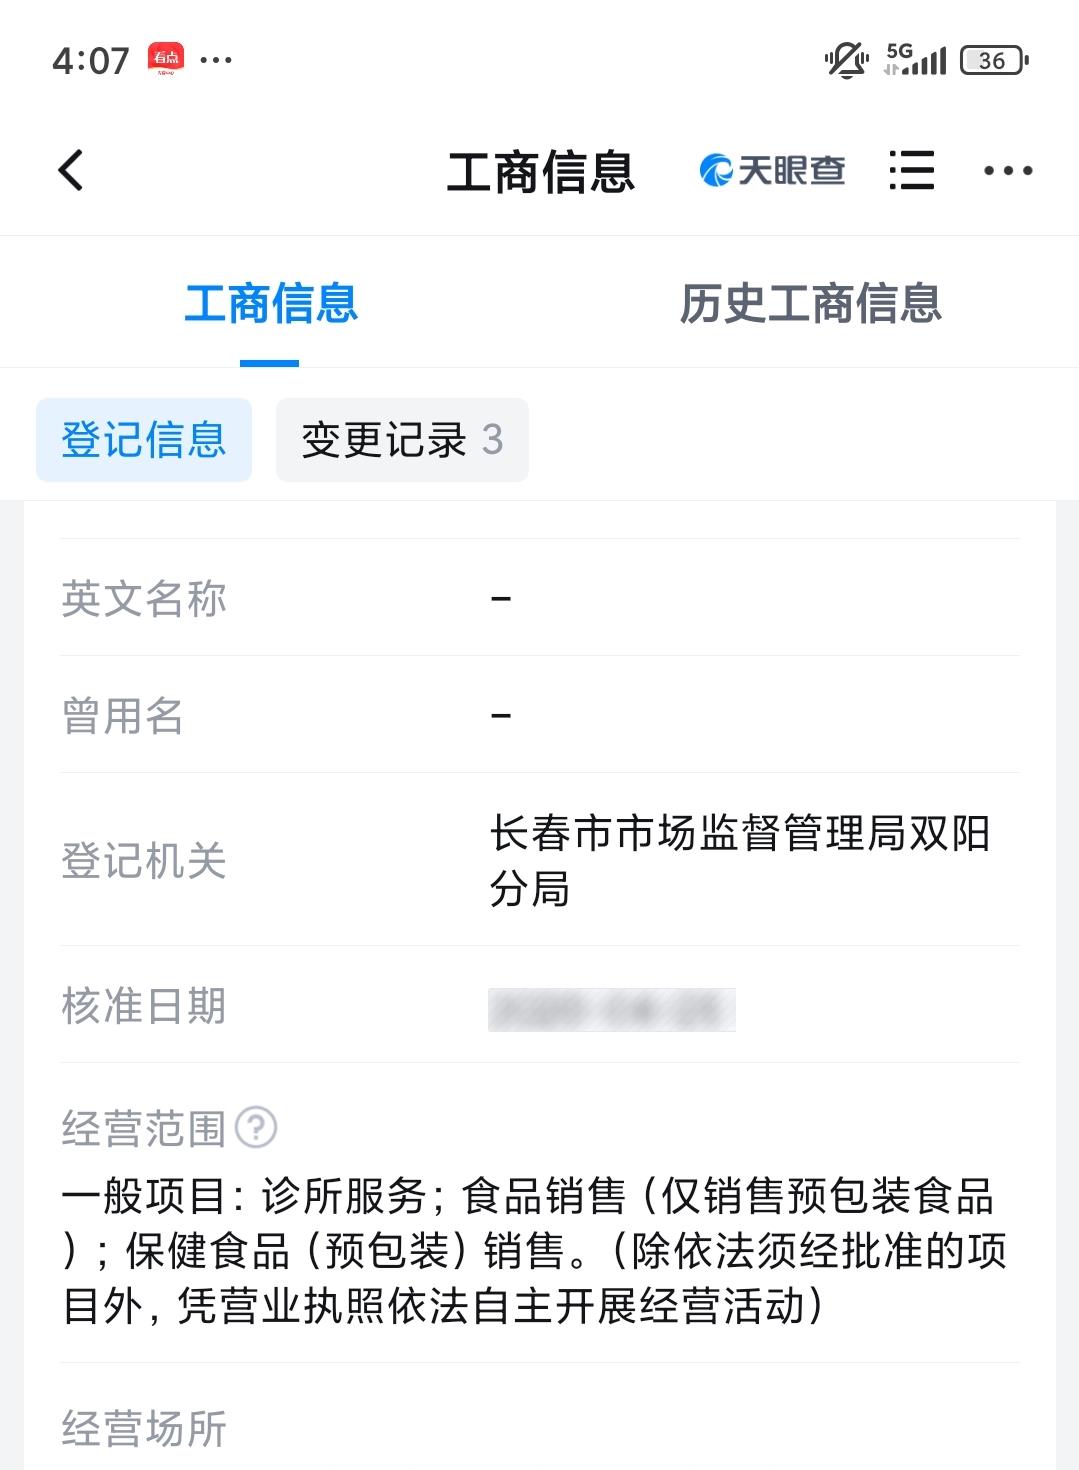This screenshot has width=1079, height=1470.
Task: Open 变更记录 3 records
Action: point(402,440)
